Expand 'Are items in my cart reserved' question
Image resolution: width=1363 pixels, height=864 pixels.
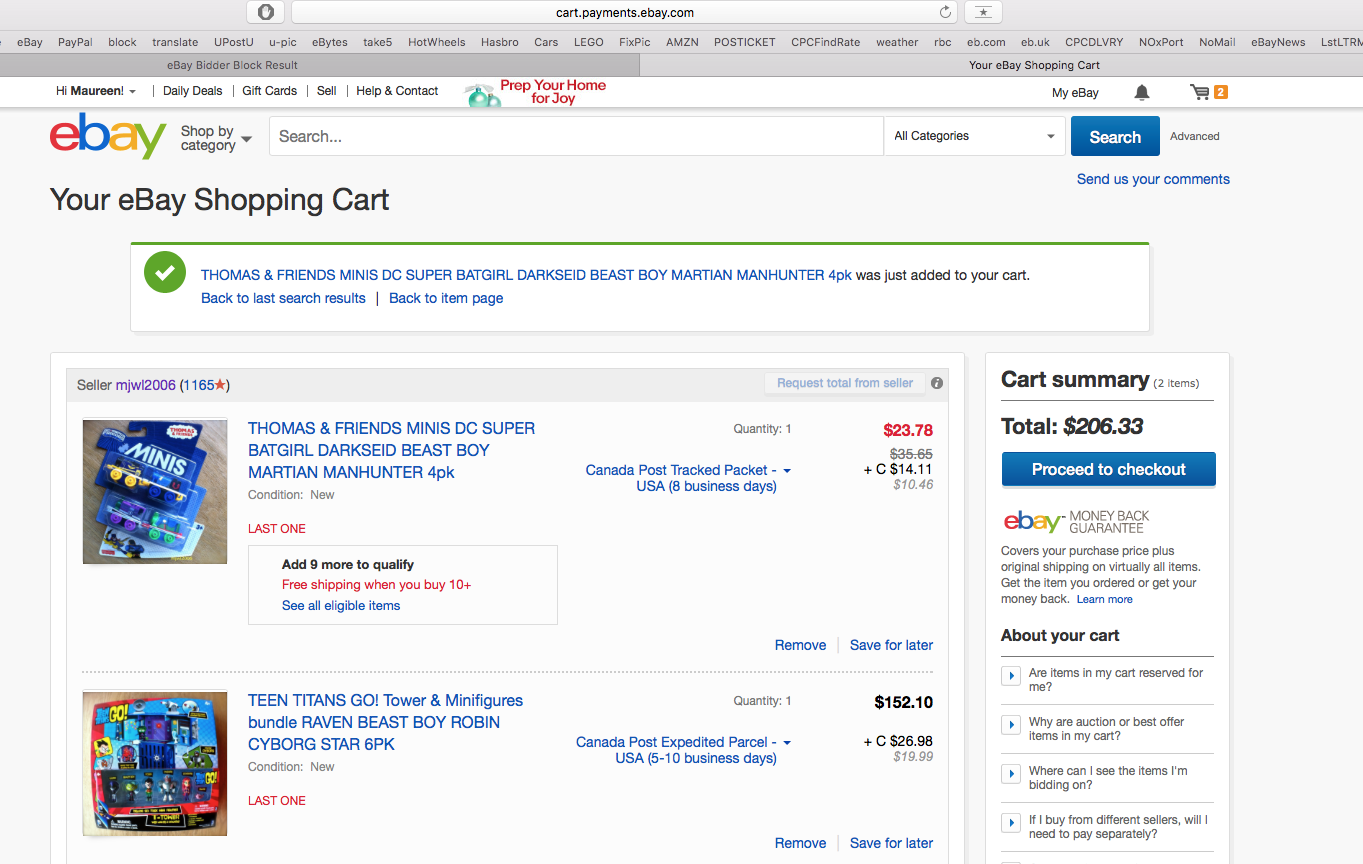pyautogui.click(x=1011, y=677)
